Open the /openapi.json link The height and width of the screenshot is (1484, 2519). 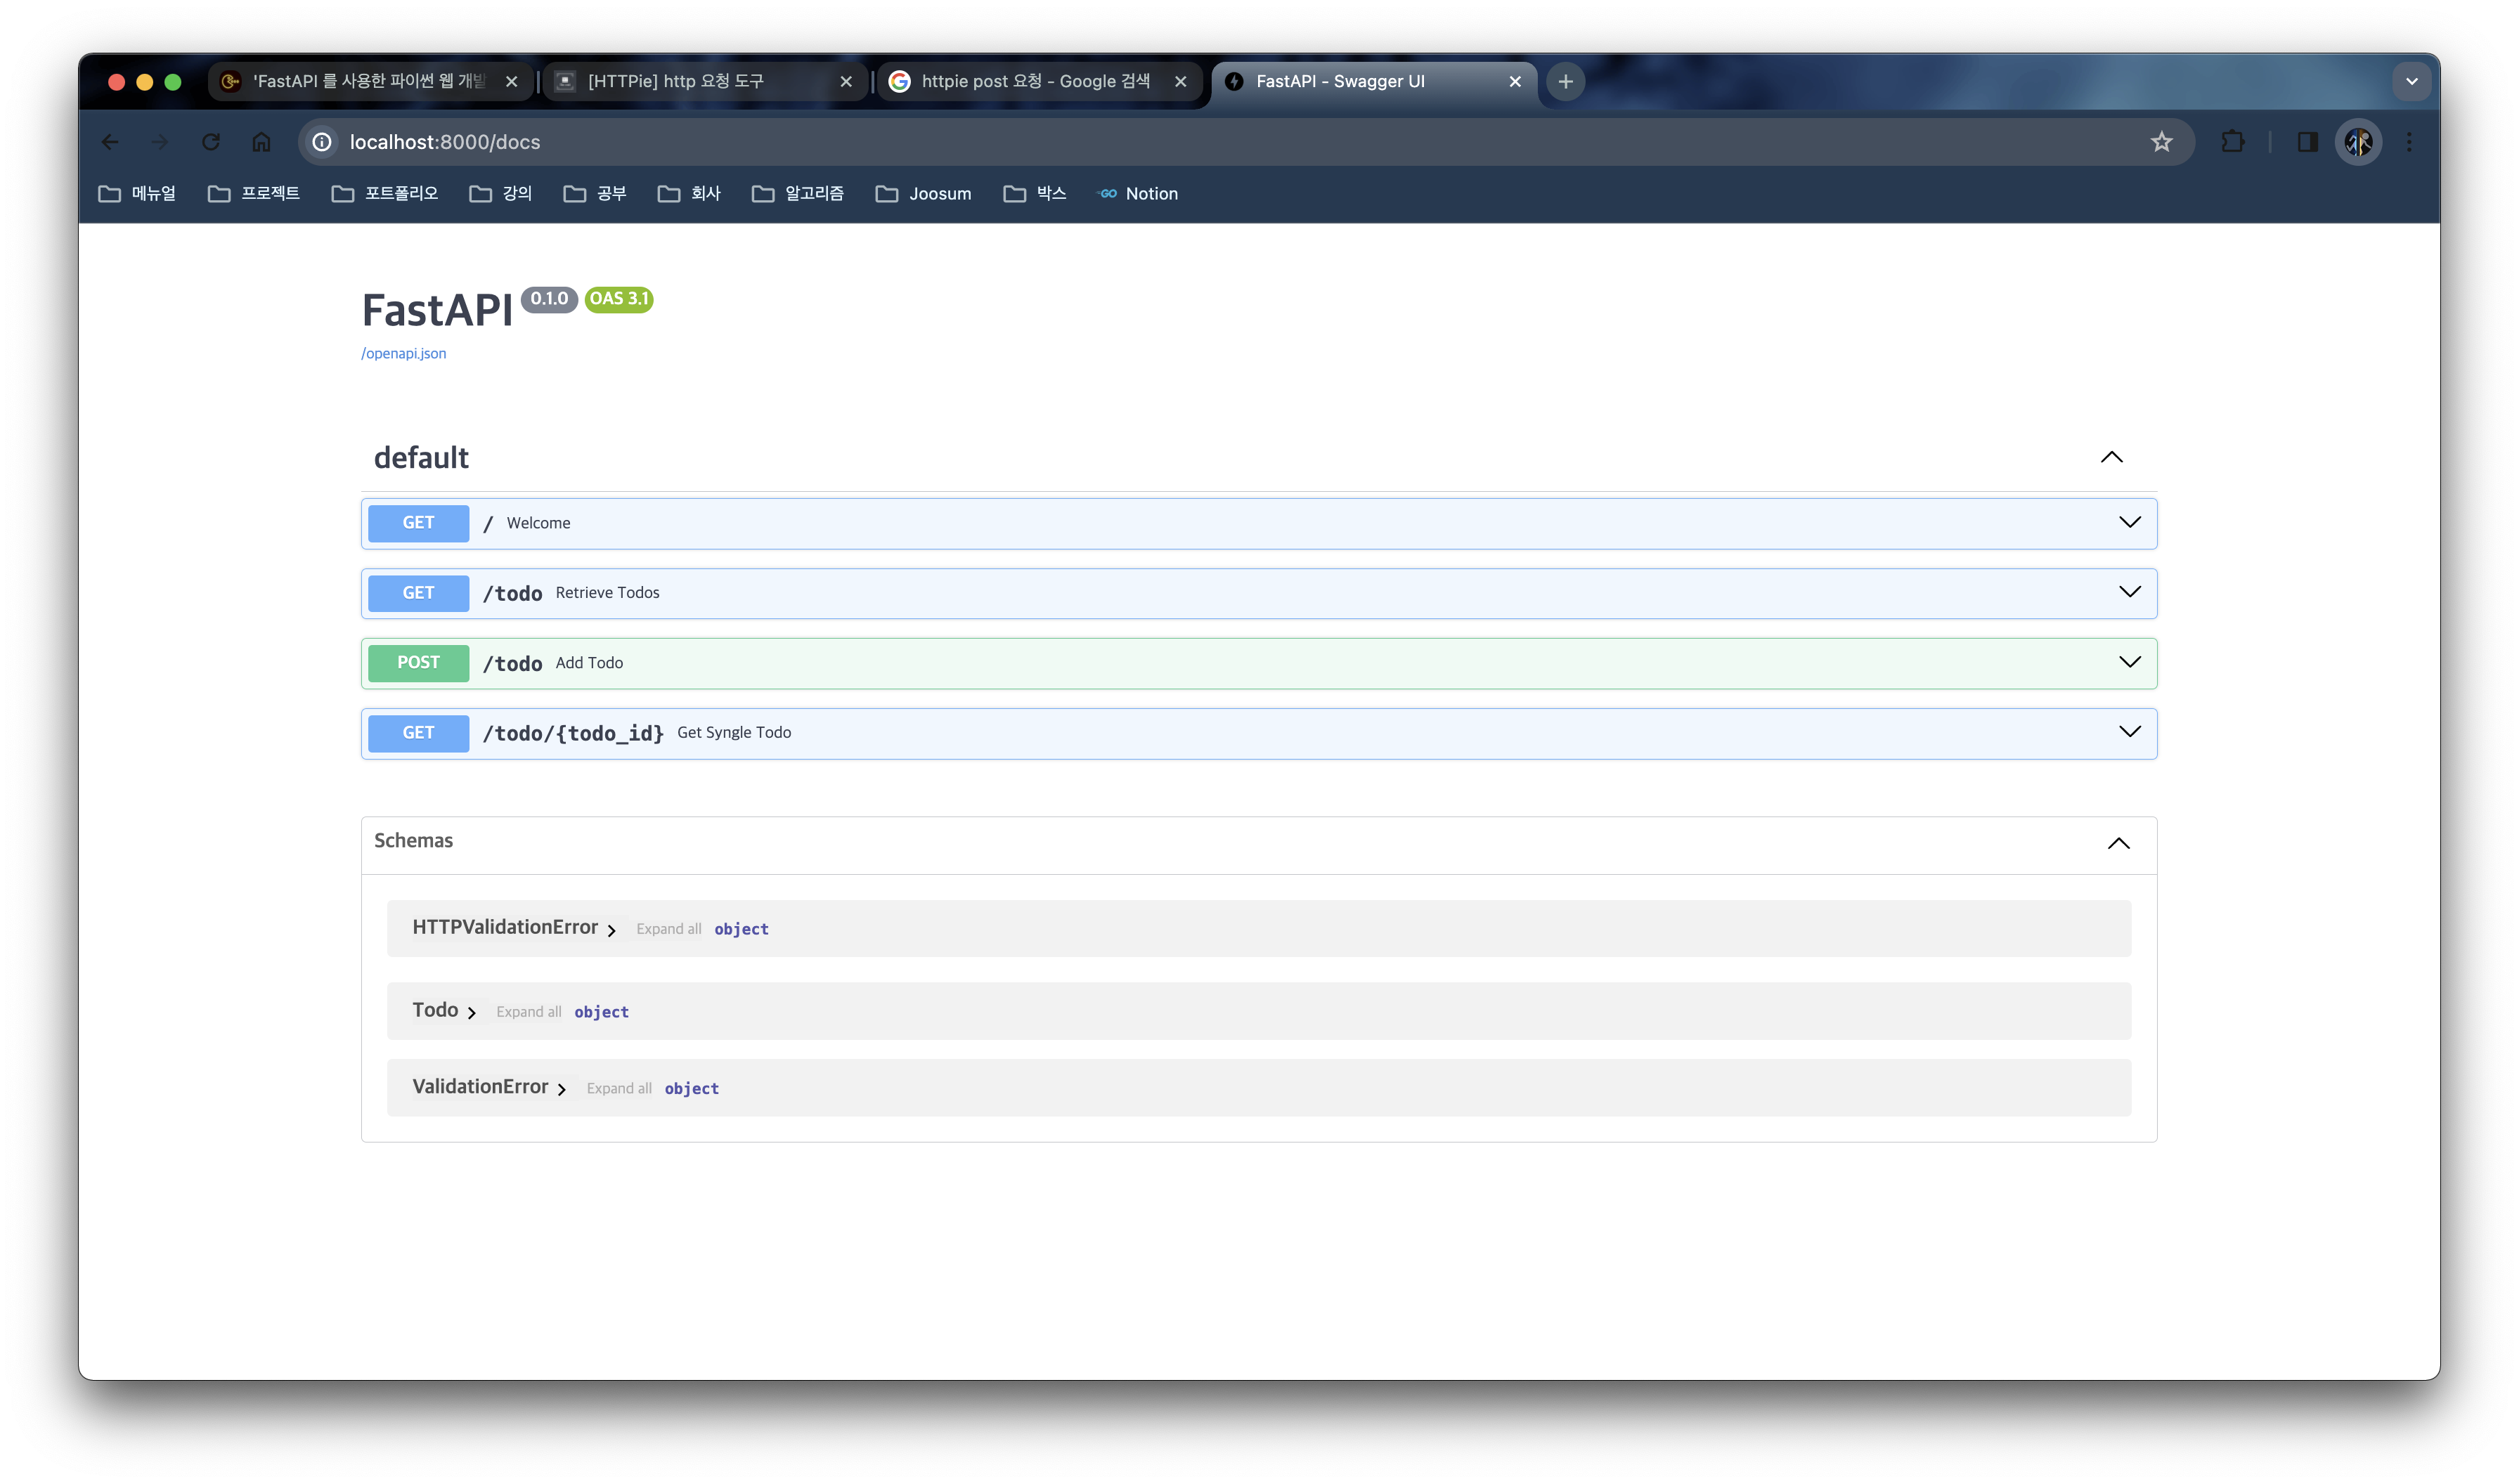click(x=403, y=353)
